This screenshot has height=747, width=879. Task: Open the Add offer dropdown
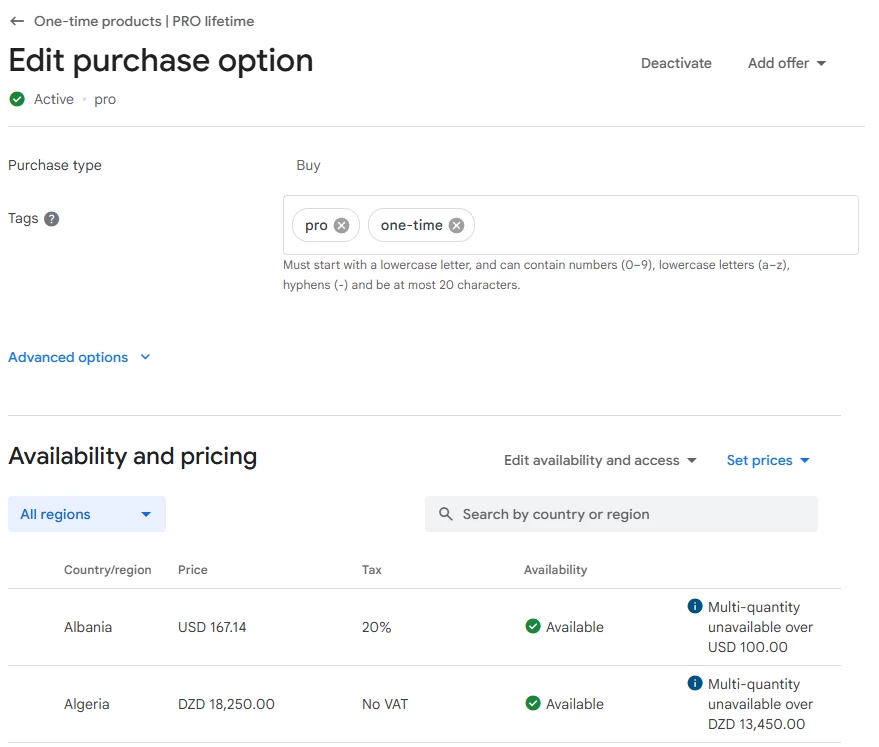coord(787,63)
